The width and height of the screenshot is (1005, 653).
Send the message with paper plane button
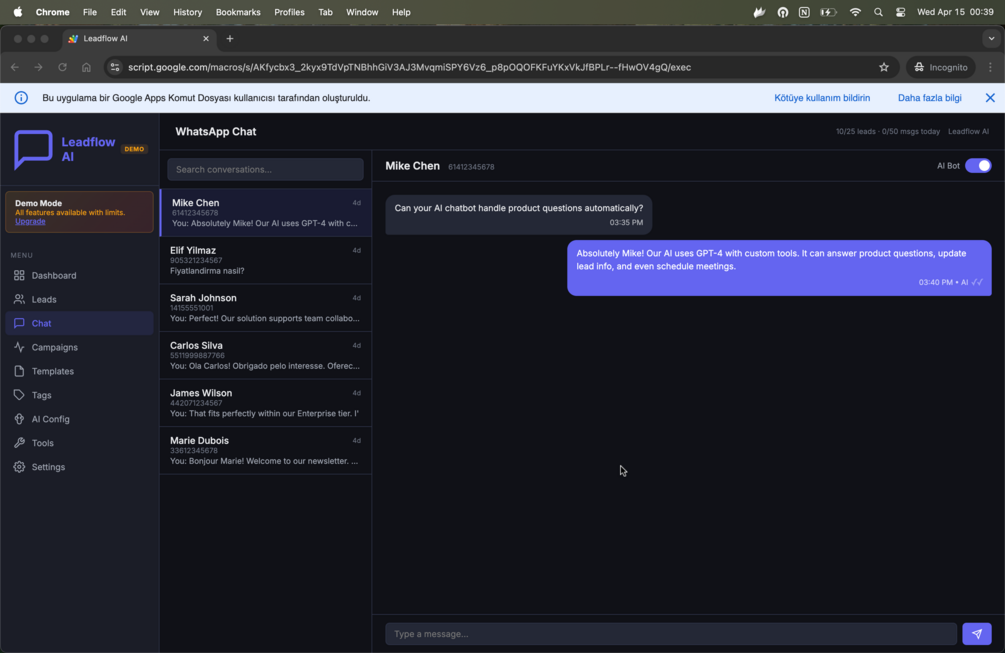click(976, 634)
